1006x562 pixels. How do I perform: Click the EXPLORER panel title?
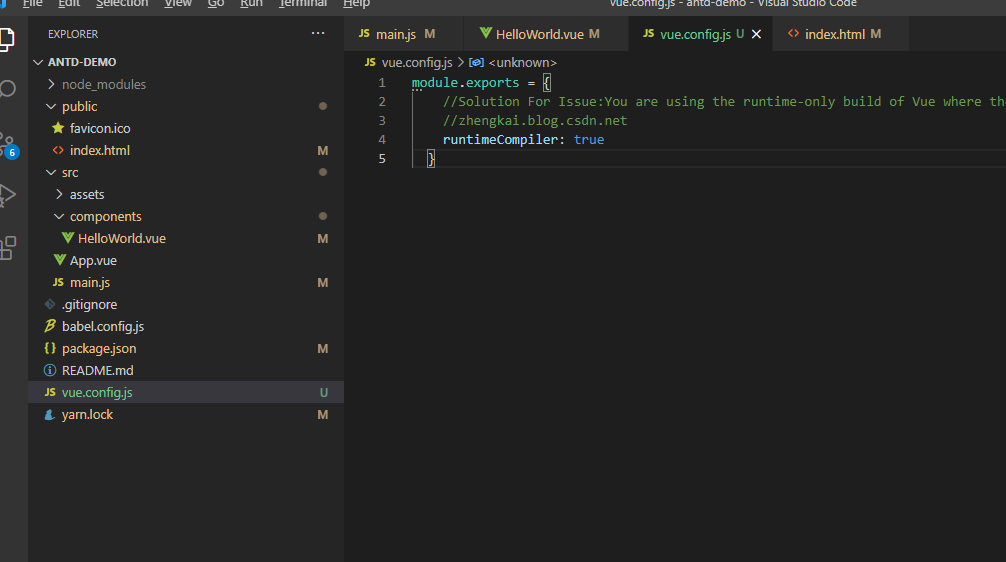pyautogui.click(x=73, y=34)
